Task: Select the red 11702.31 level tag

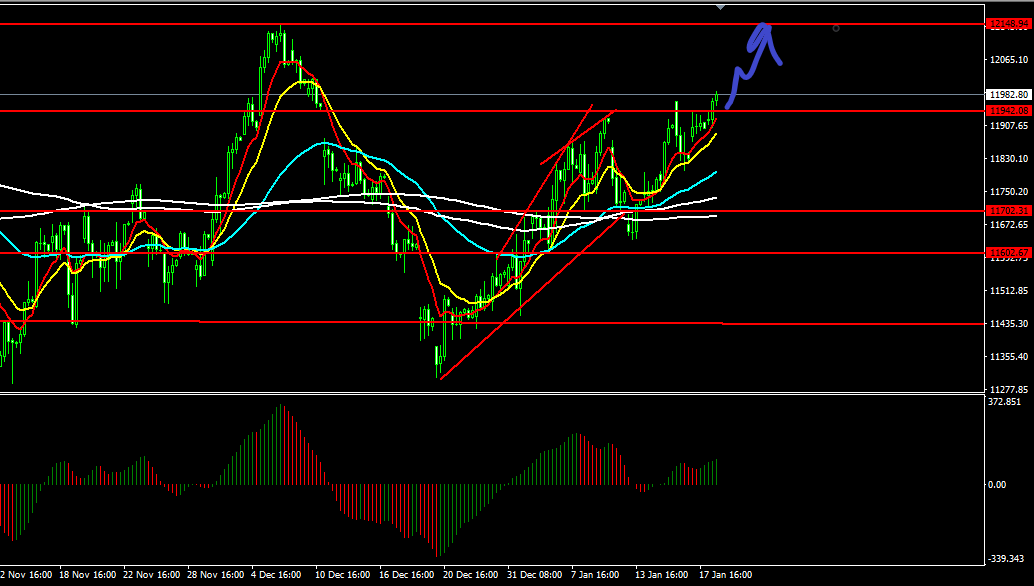Action: click(x=1009, y=211)
